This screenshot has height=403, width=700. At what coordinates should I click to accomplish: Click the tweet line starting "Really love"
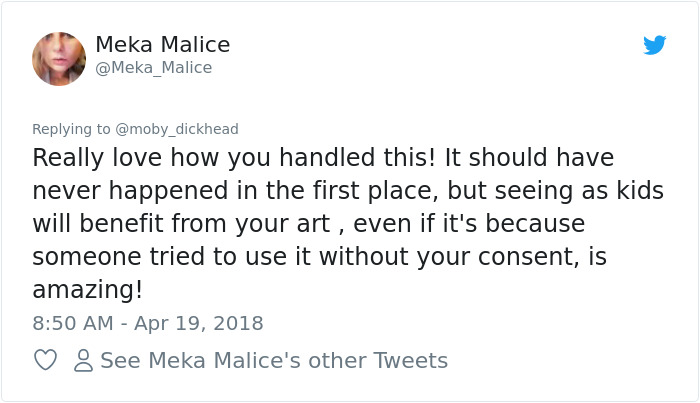(x=322, y=158)
